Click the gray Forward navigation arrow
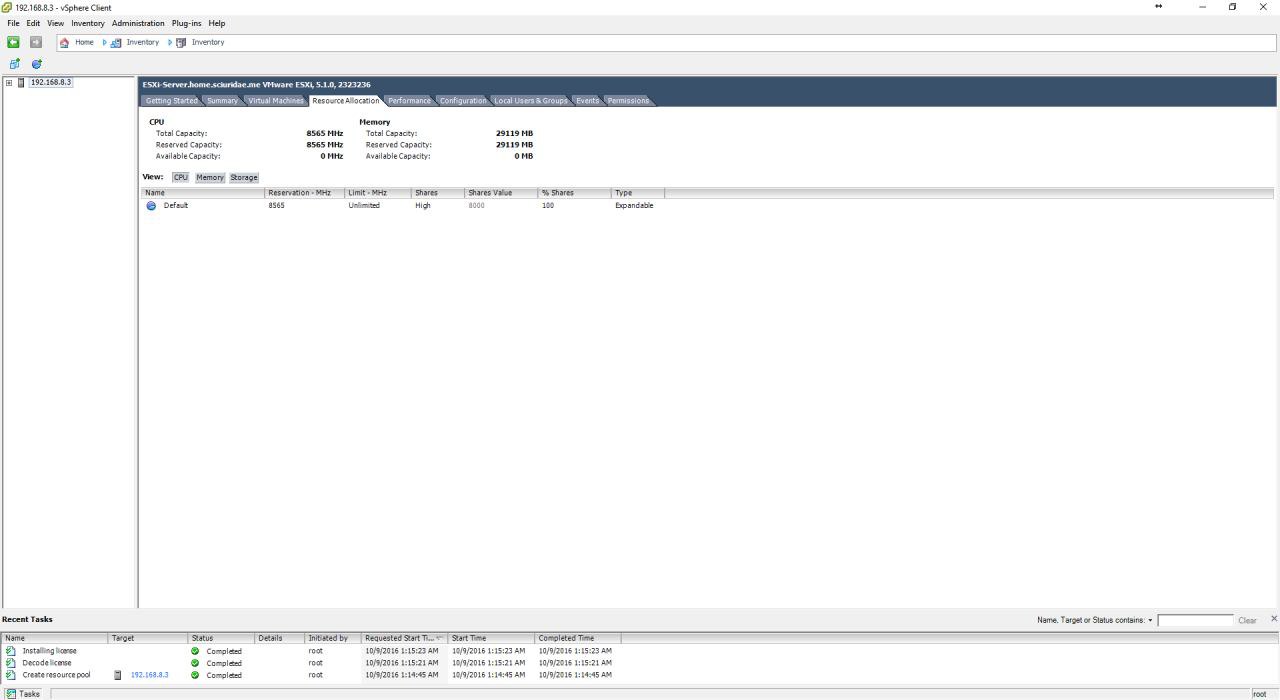Viewport: 1280px width, 700px height. [x=36, y=42]
